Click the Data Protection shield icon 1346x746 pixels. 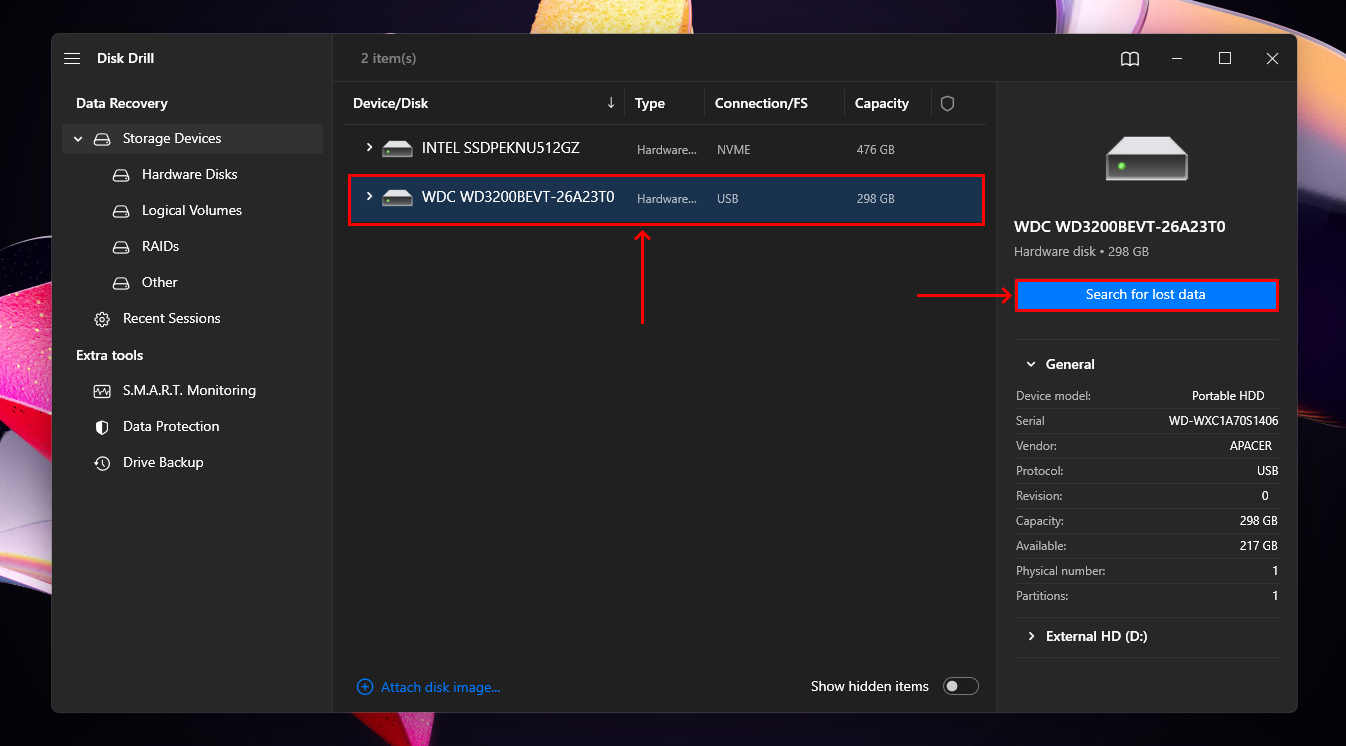(x=102, y=427)
